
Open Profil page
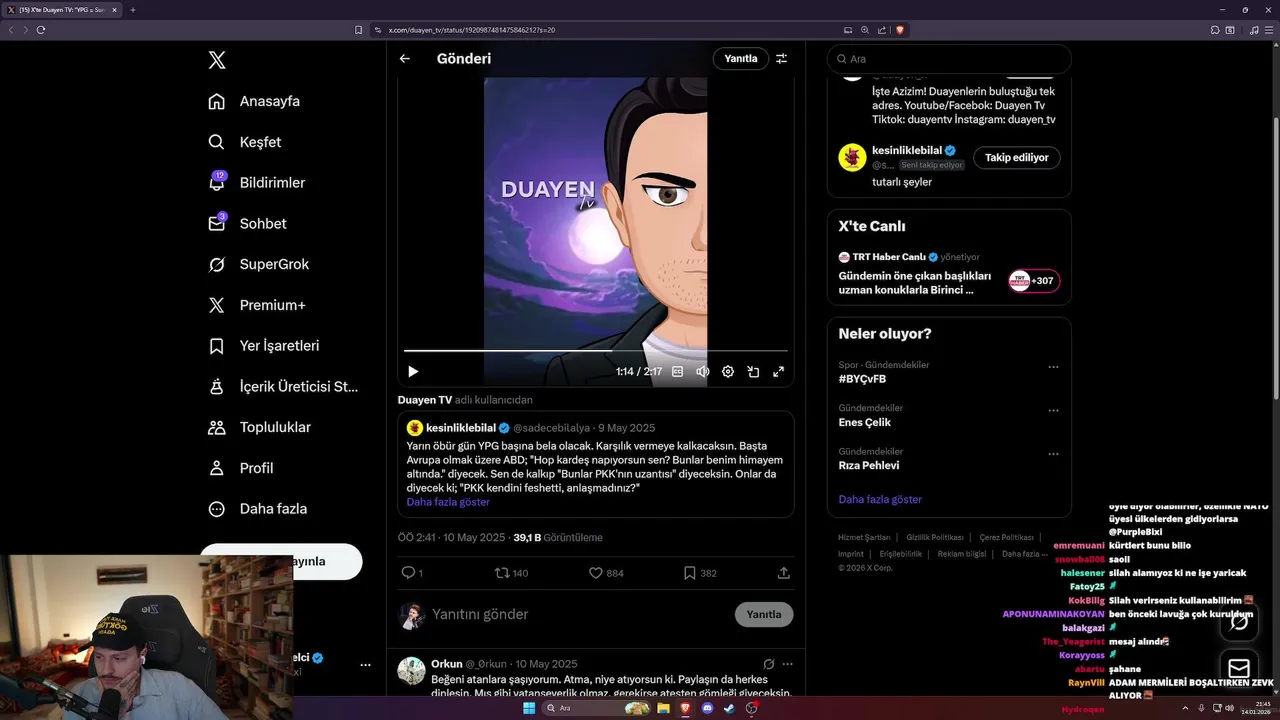(241, 468)
